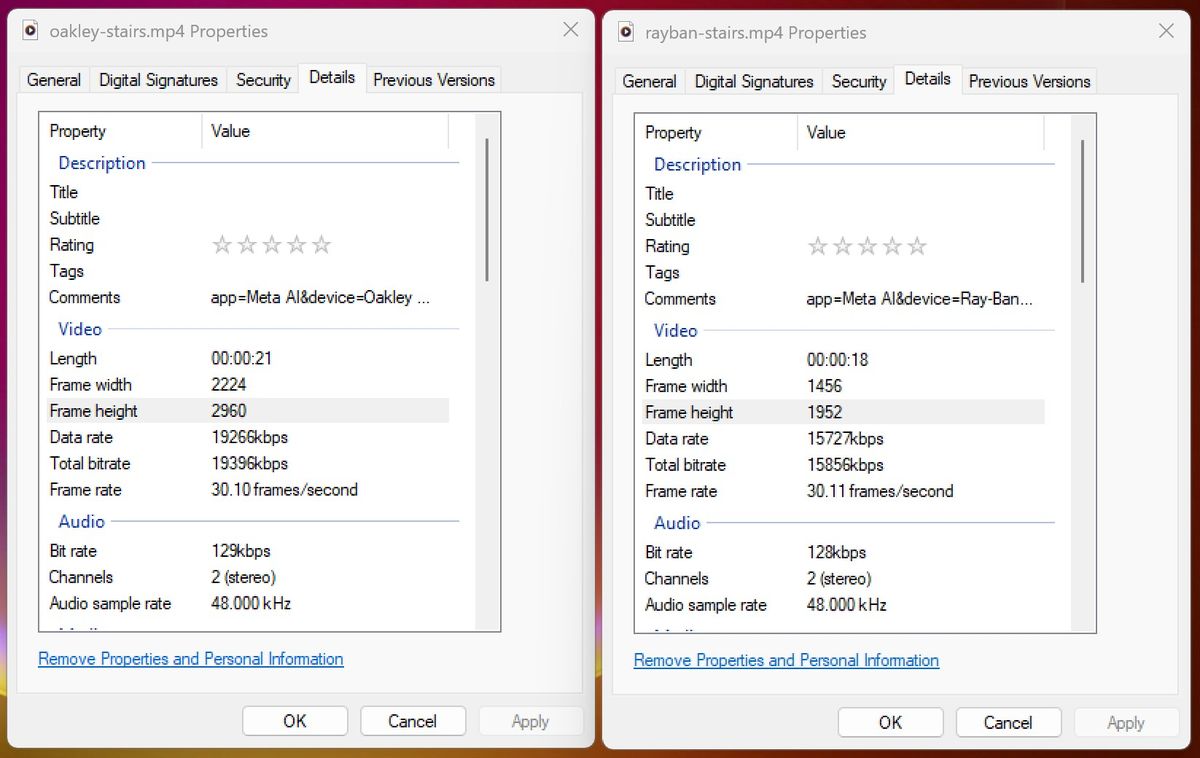Screen dimensions: 1200x758
Task: Select Title value field in oakley-stairs.mp4 window
Action: tap(326, 192)
